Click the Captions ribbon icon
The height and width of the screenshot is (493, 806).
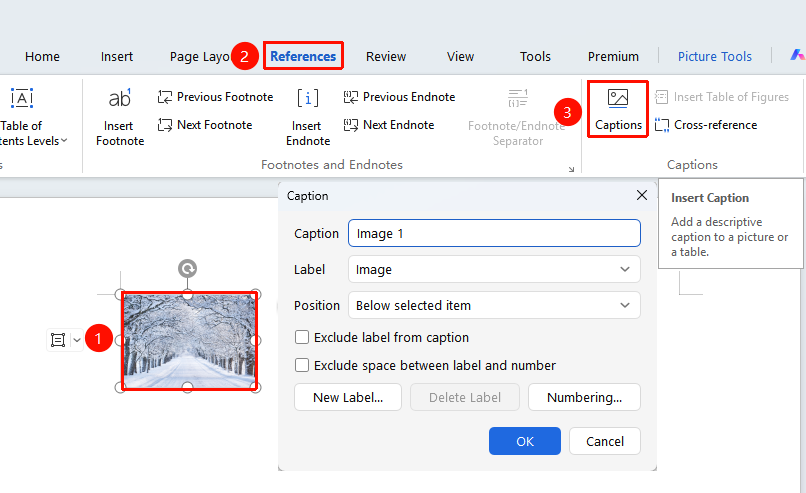click(x=618, y=98)
